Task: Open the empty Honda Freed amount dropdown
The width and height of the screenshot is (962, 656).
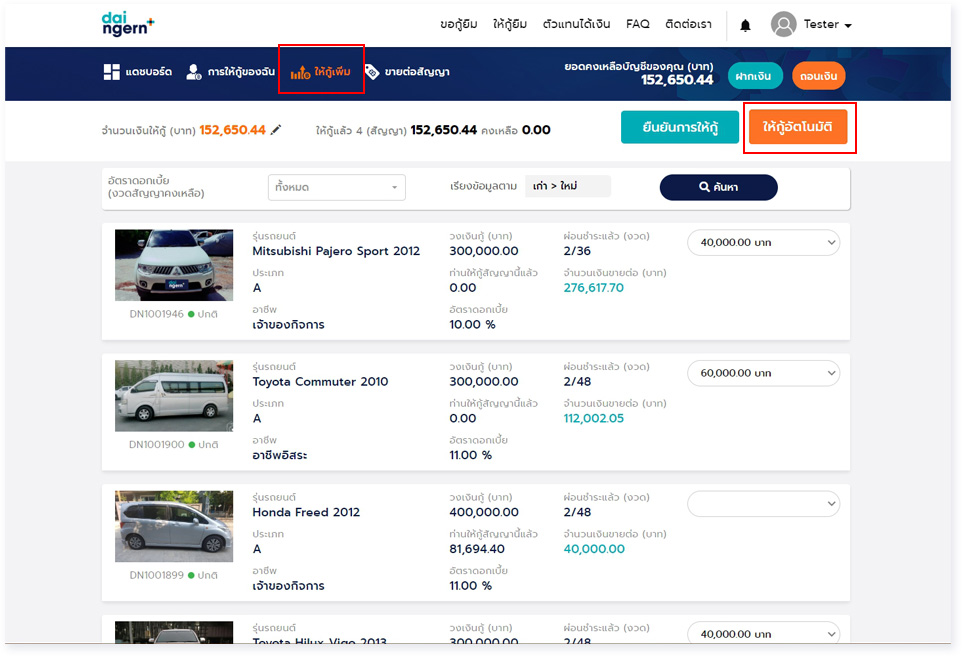Action: [763, 504]
